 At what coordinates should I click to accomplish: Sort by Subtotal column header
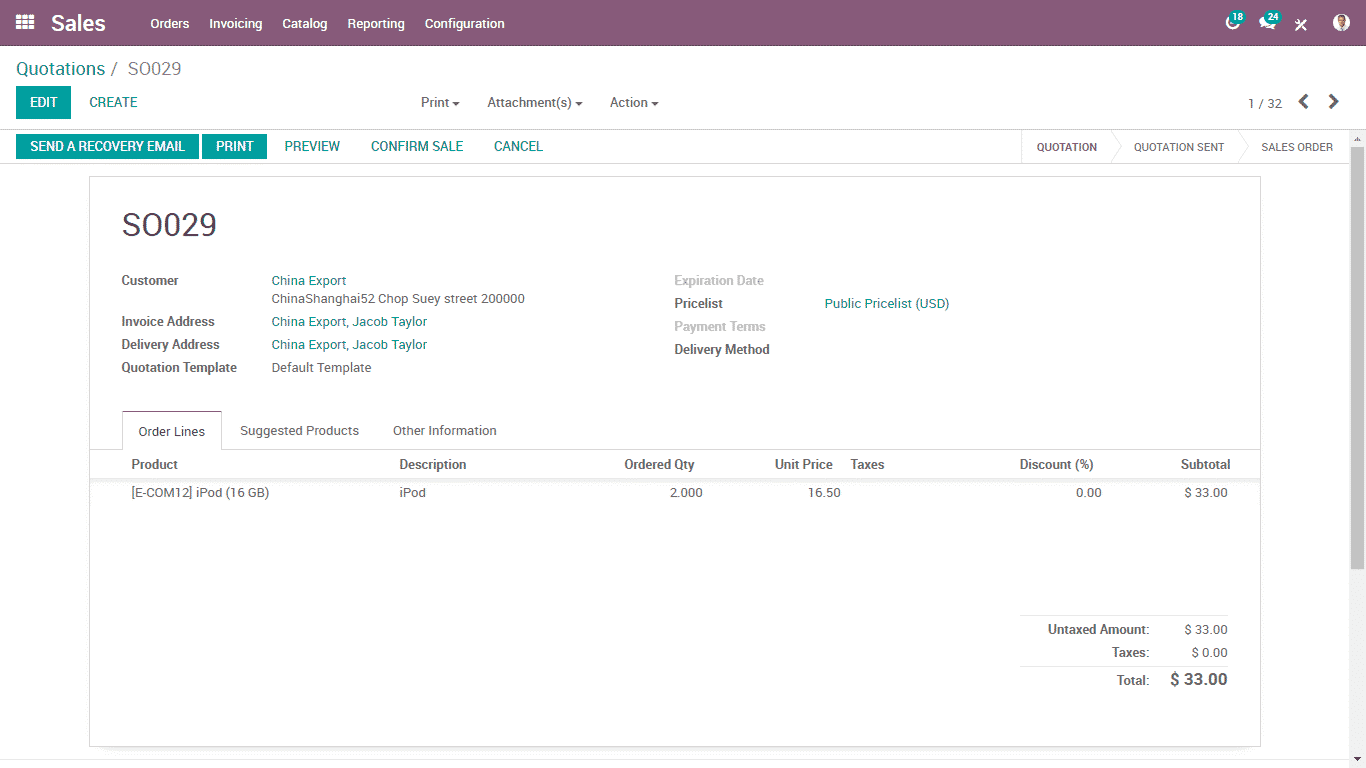pos(1205,465)
